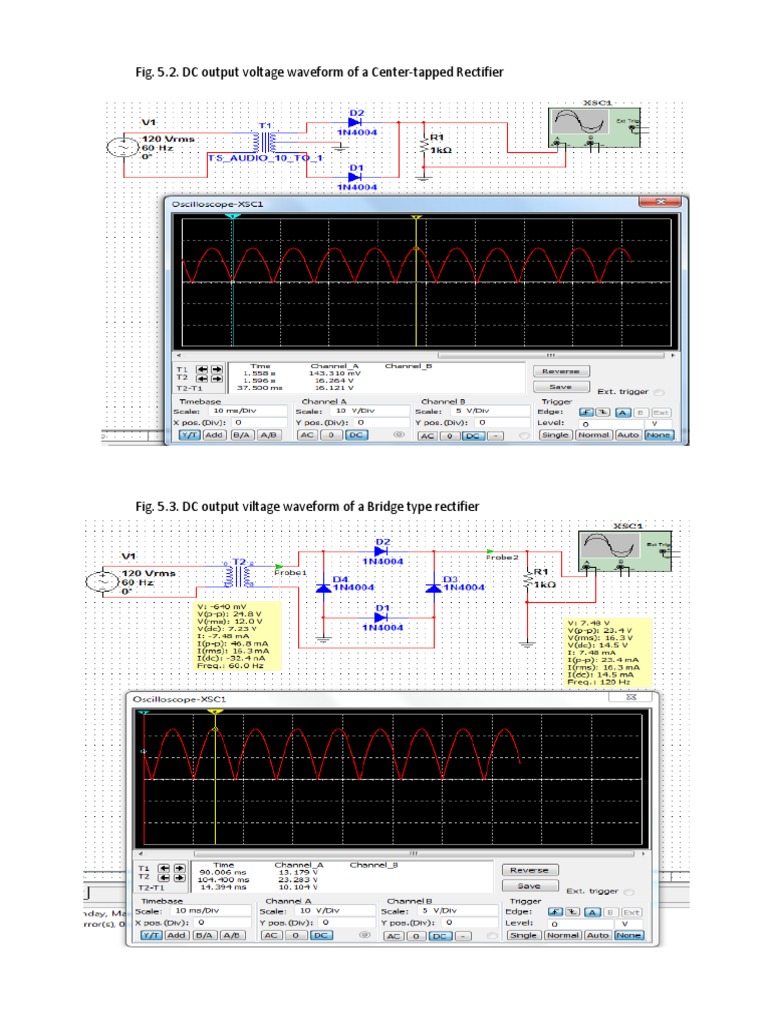Select diode D2 in bridge rectifier
This screenshot has width=768, height=1024.
[382, 552]
